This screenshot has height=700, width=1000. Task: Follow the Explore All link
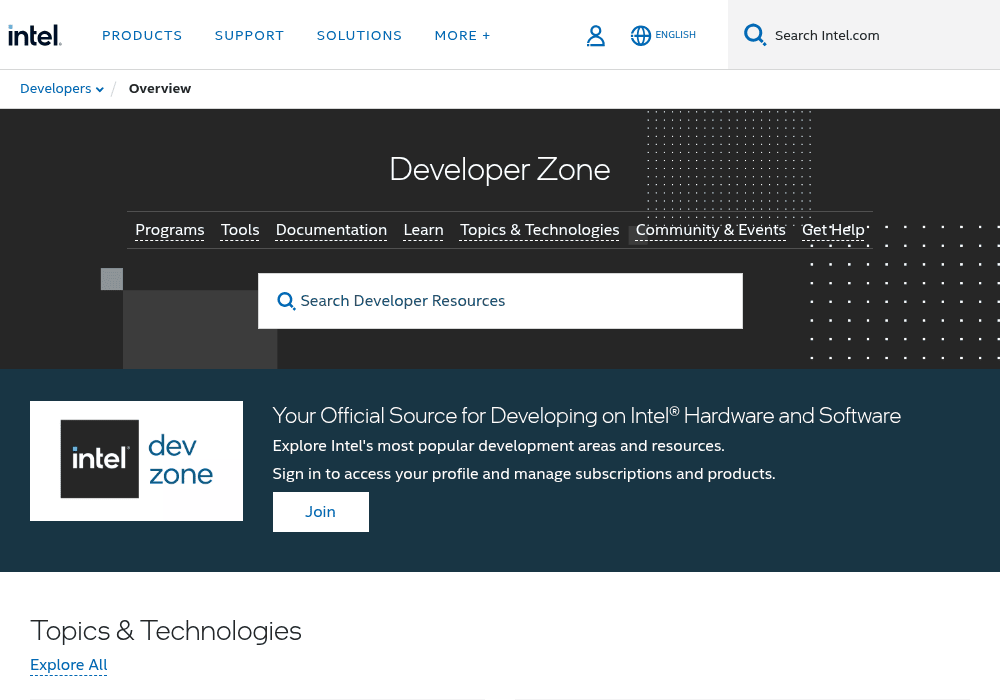[69, 665]
